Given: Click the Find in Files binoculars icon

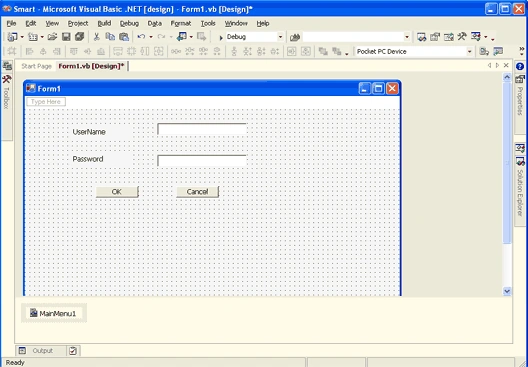Looking at the screenshot, I should point(295,37).
